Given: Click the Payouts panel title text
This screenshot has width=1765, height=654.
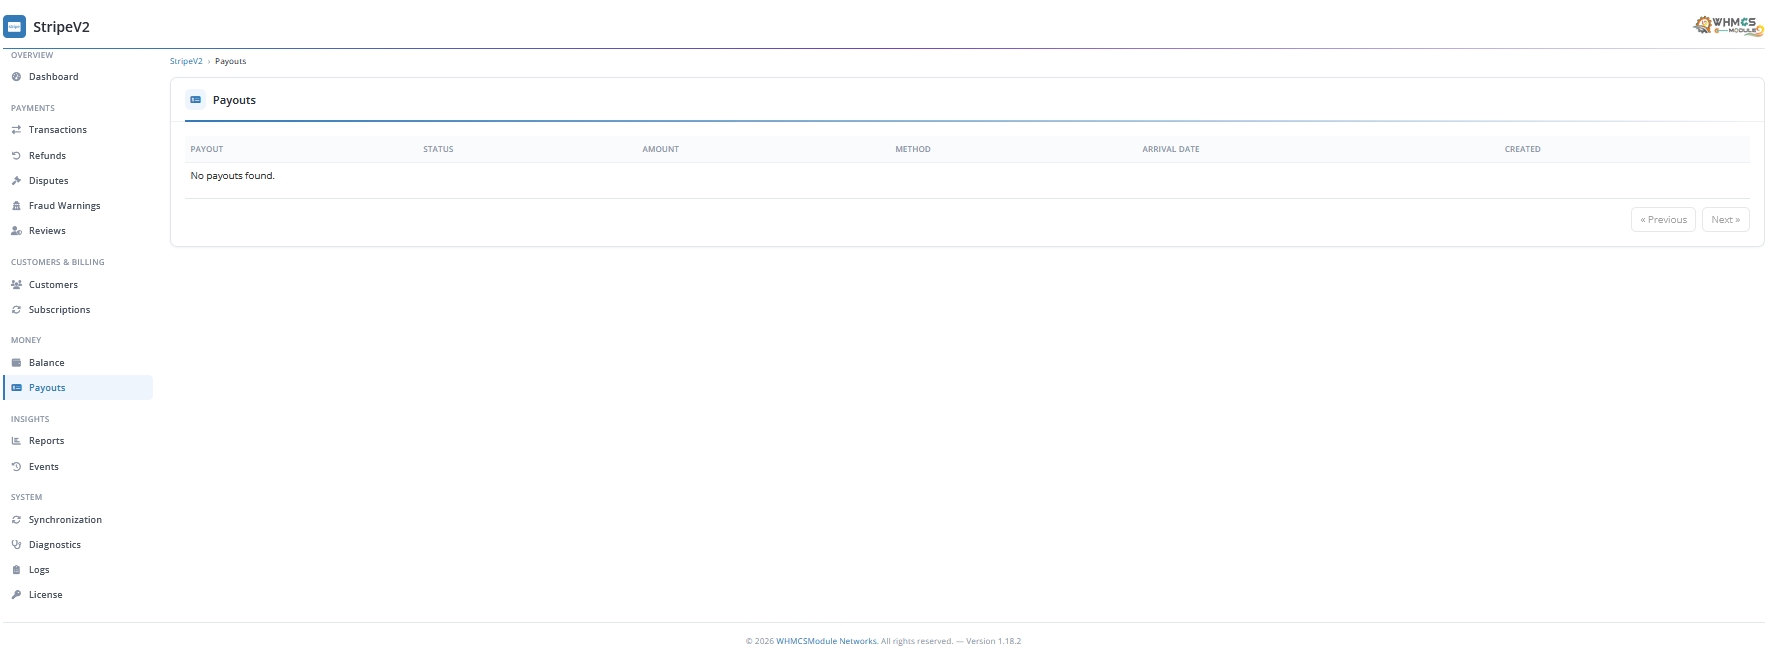Looking at the screenshot, I should click(234, 100).
